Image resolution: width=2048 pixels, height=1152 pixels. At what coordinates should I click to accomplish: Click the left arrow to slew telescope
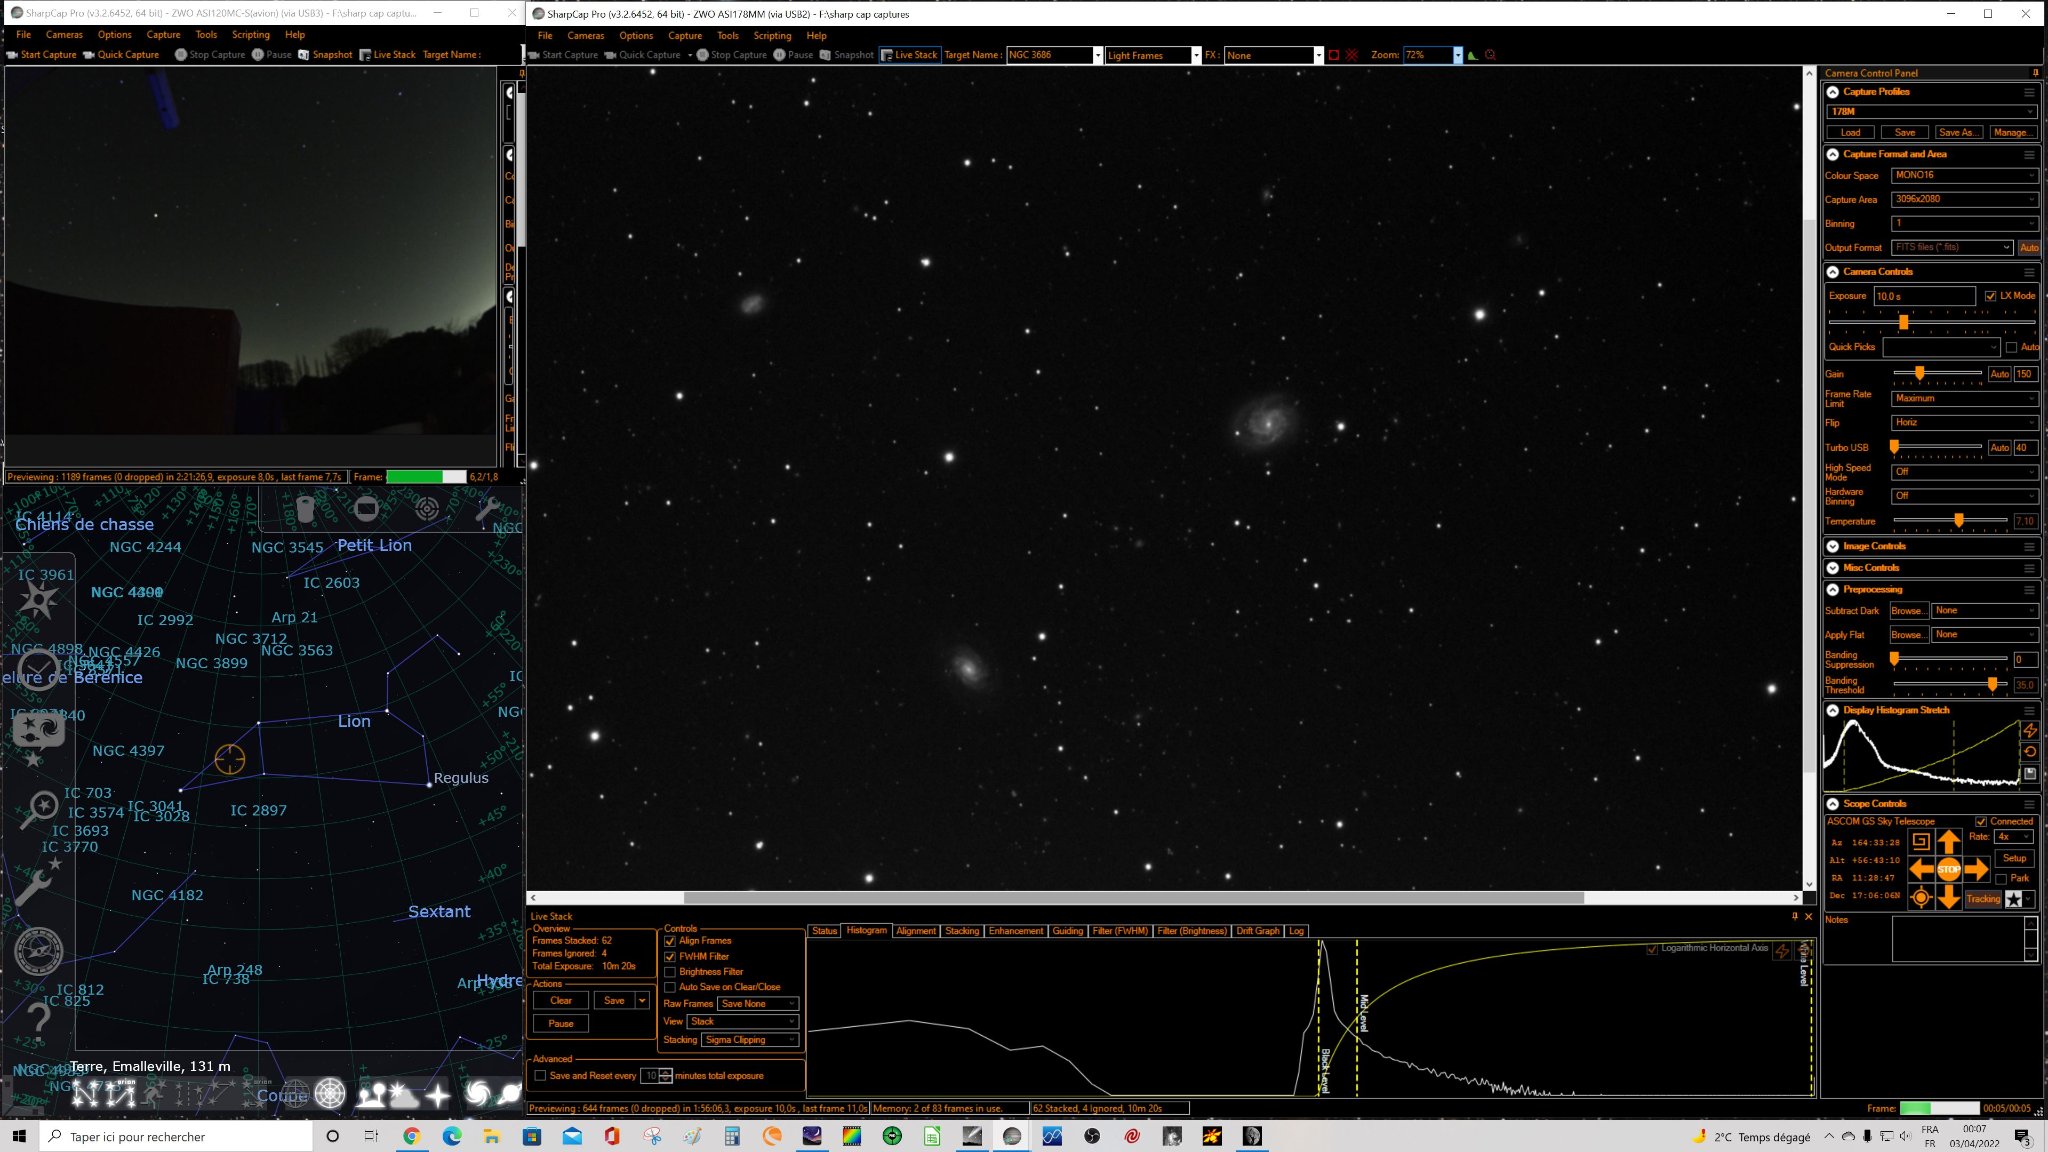pyautogui.click(x=1920, y=869)
